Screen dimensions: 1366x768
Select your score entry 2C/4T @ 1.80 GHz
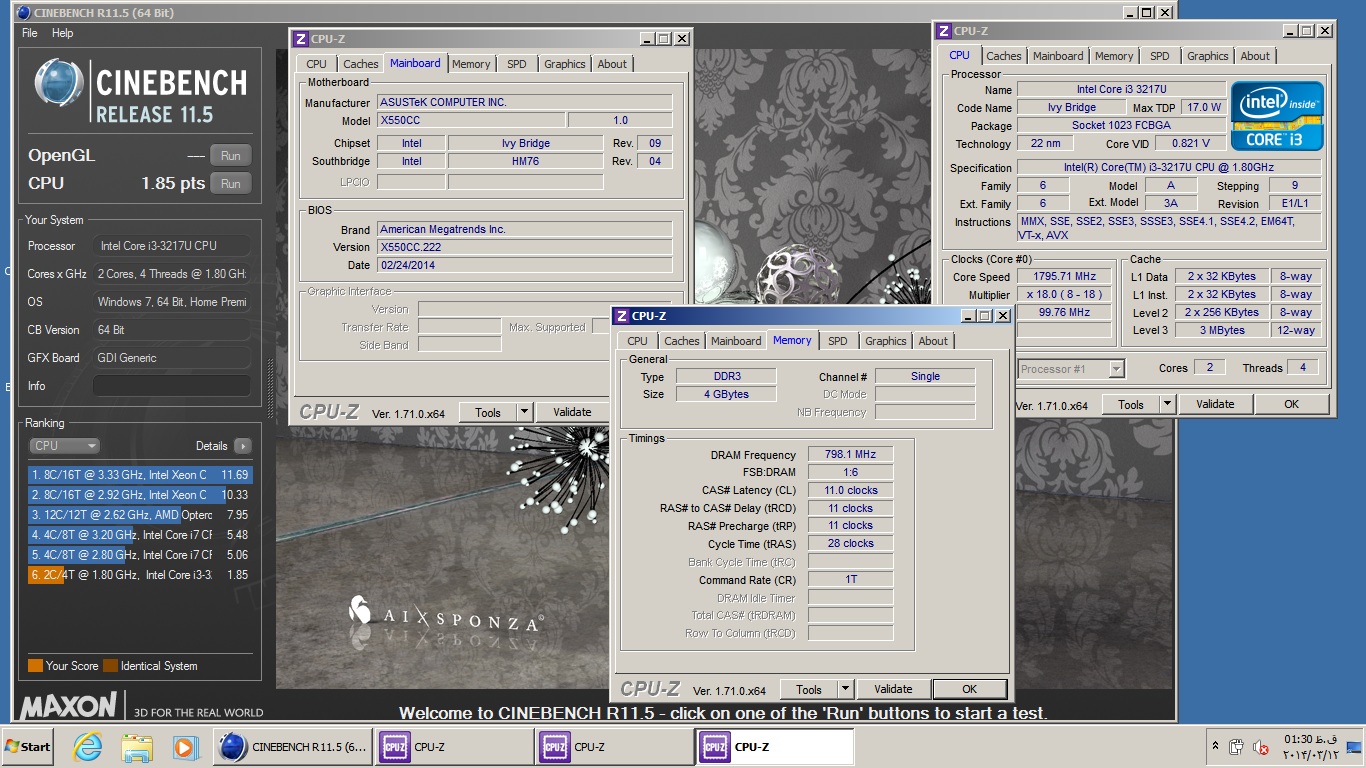[x=140, y=575]
